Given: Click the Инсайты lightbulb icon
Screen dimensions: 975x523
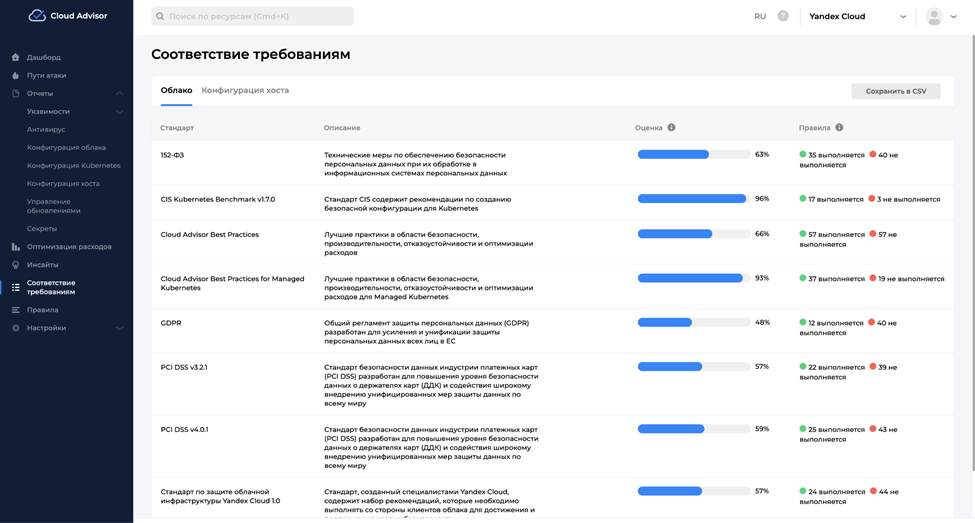Looking at the screenshot, I should tap(15, 265).
